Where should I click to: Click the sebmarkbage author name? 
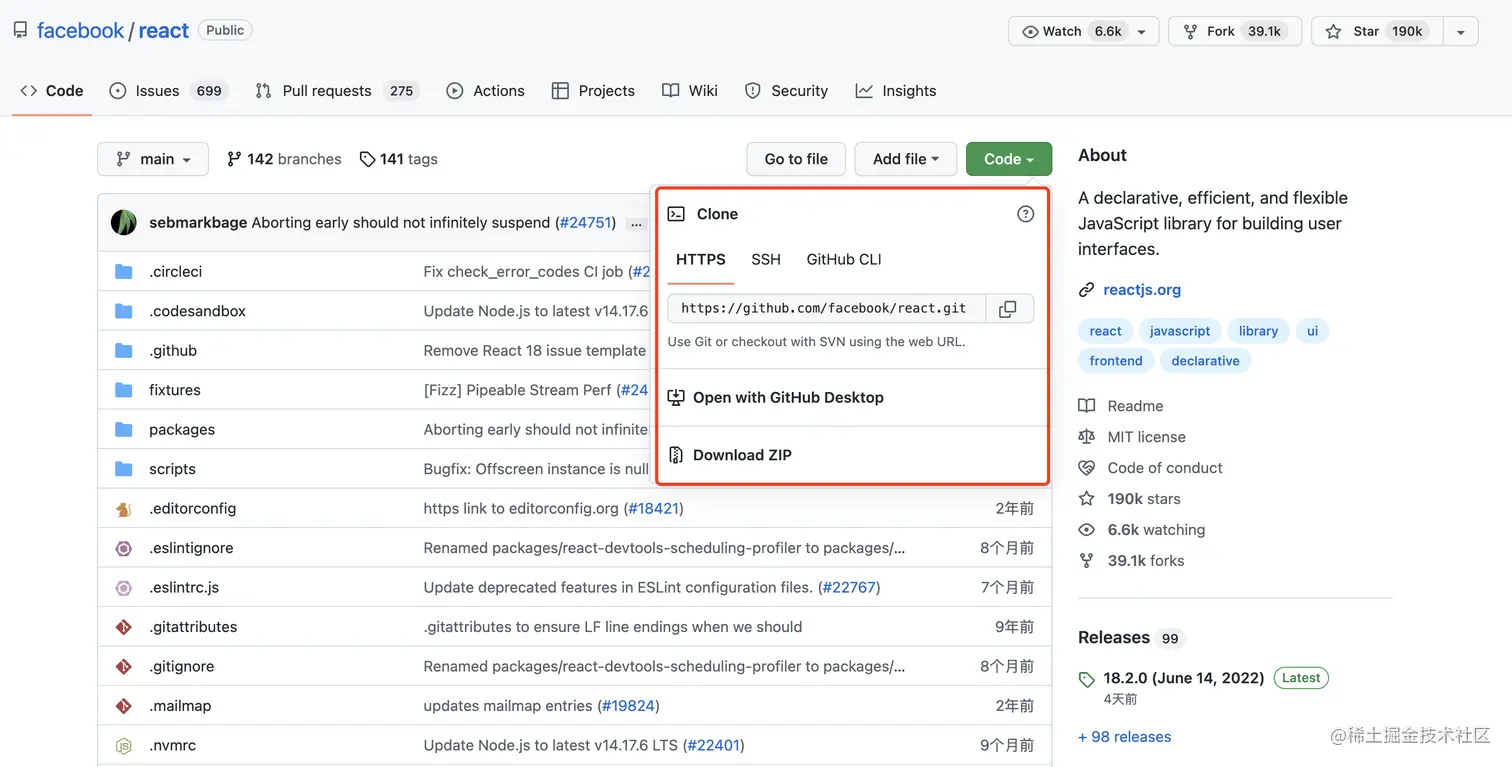coord(198,223)
